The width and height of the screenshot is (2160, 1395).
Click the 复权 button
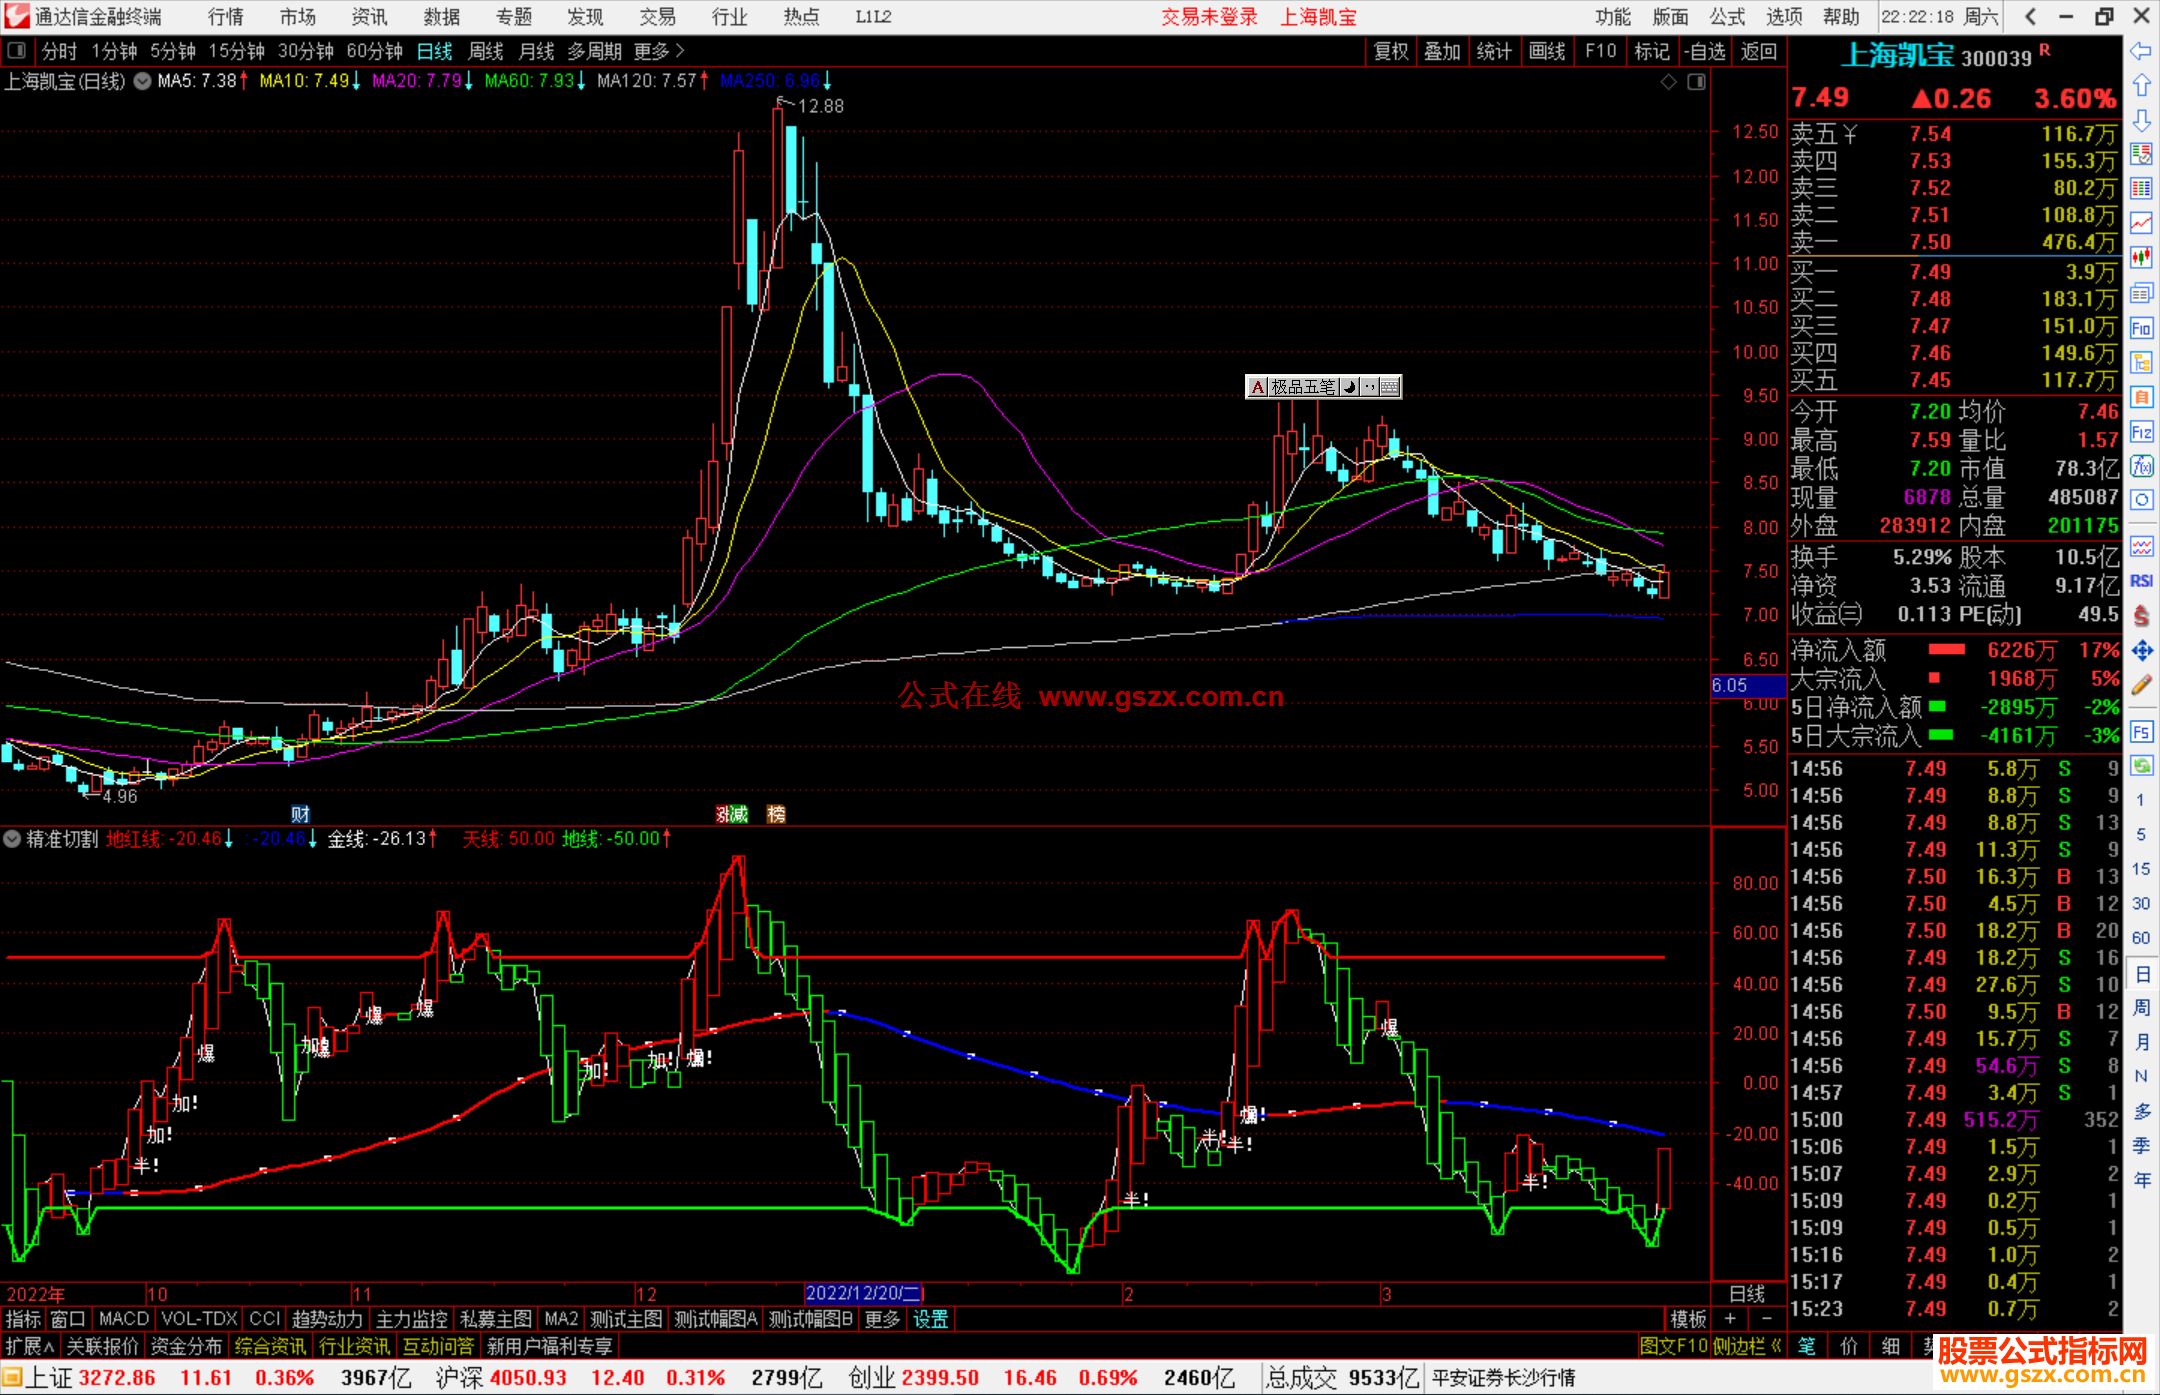coord(1391,51)
